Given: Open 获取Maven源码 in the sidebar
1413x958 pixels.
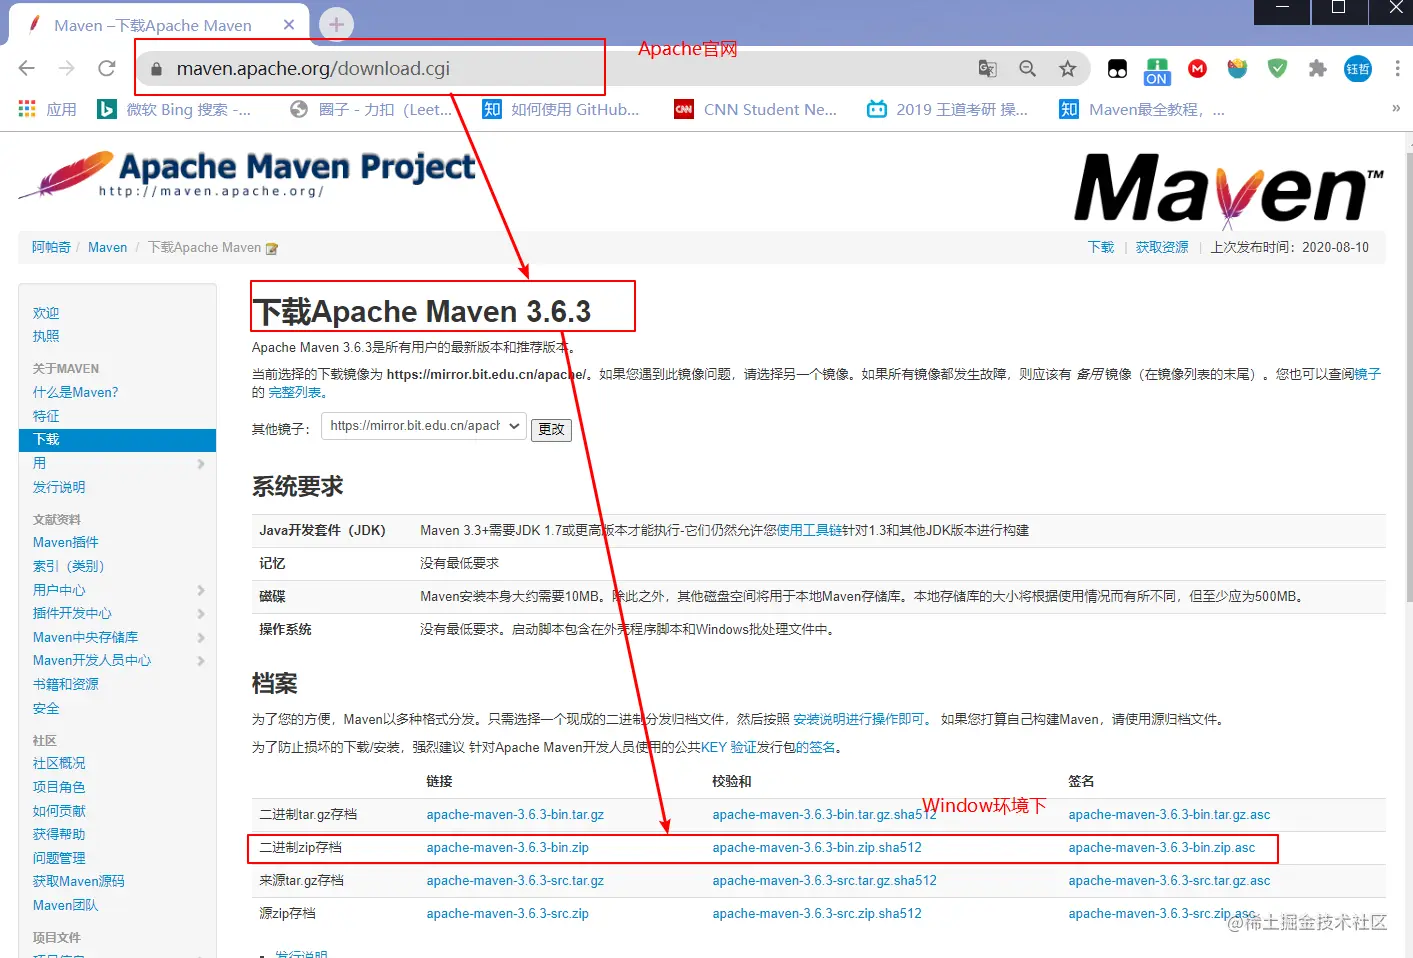Looking at the screenshot, I should [x=79, y=881].
